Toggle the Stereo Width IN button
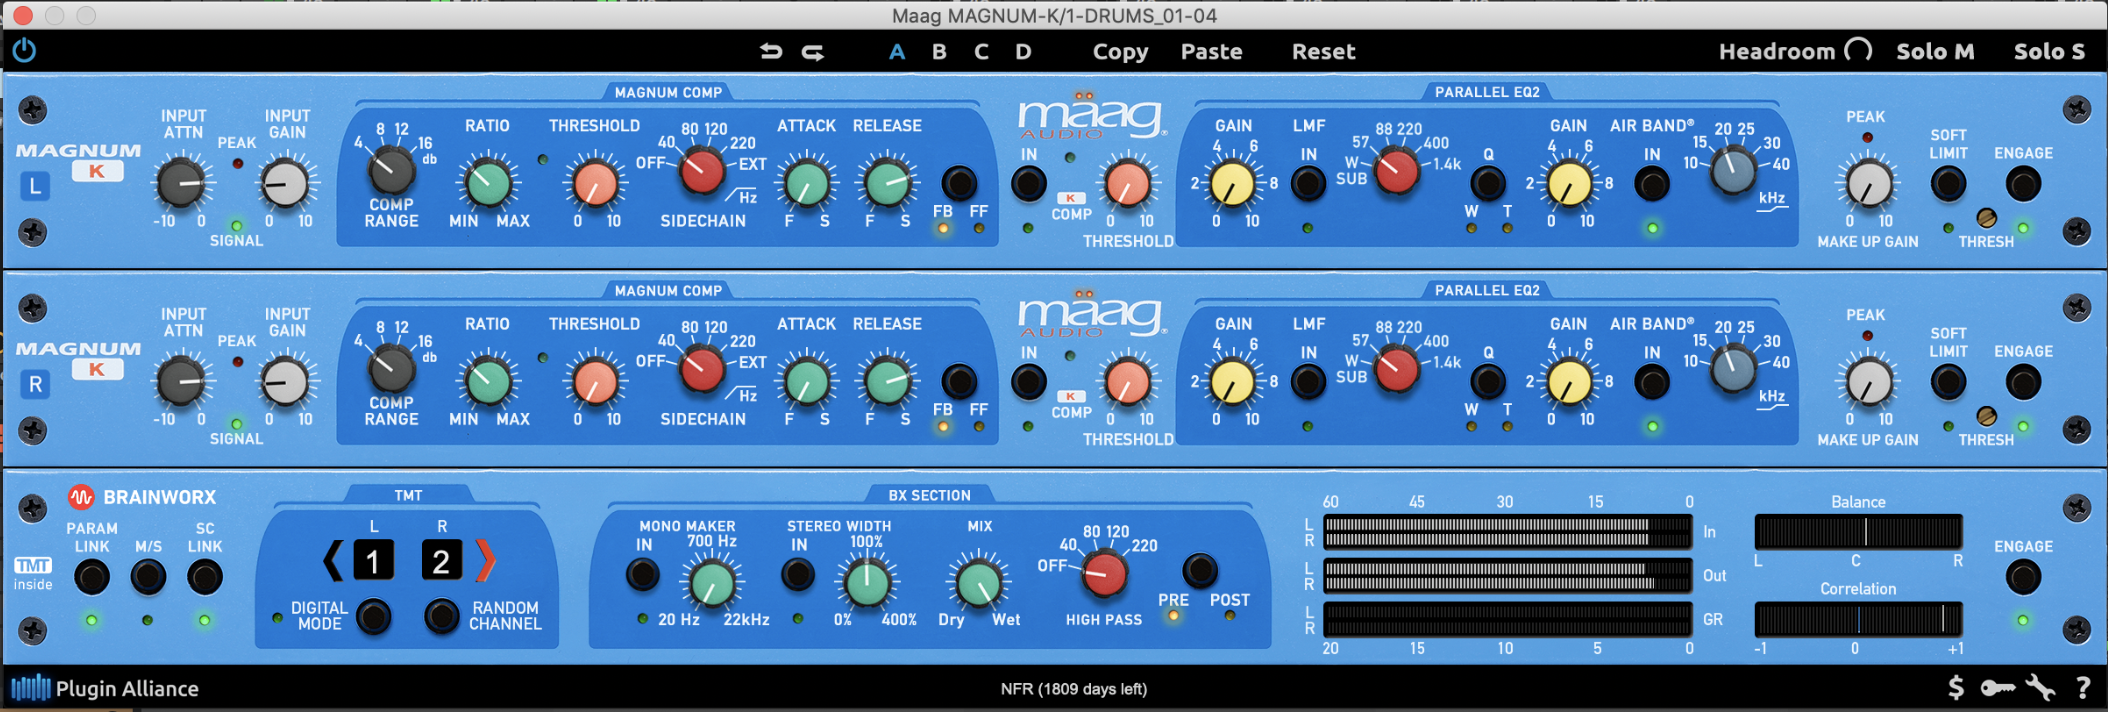Image resolution: width=2108 pixels, height=712 pixels. [x=798, y=575]
